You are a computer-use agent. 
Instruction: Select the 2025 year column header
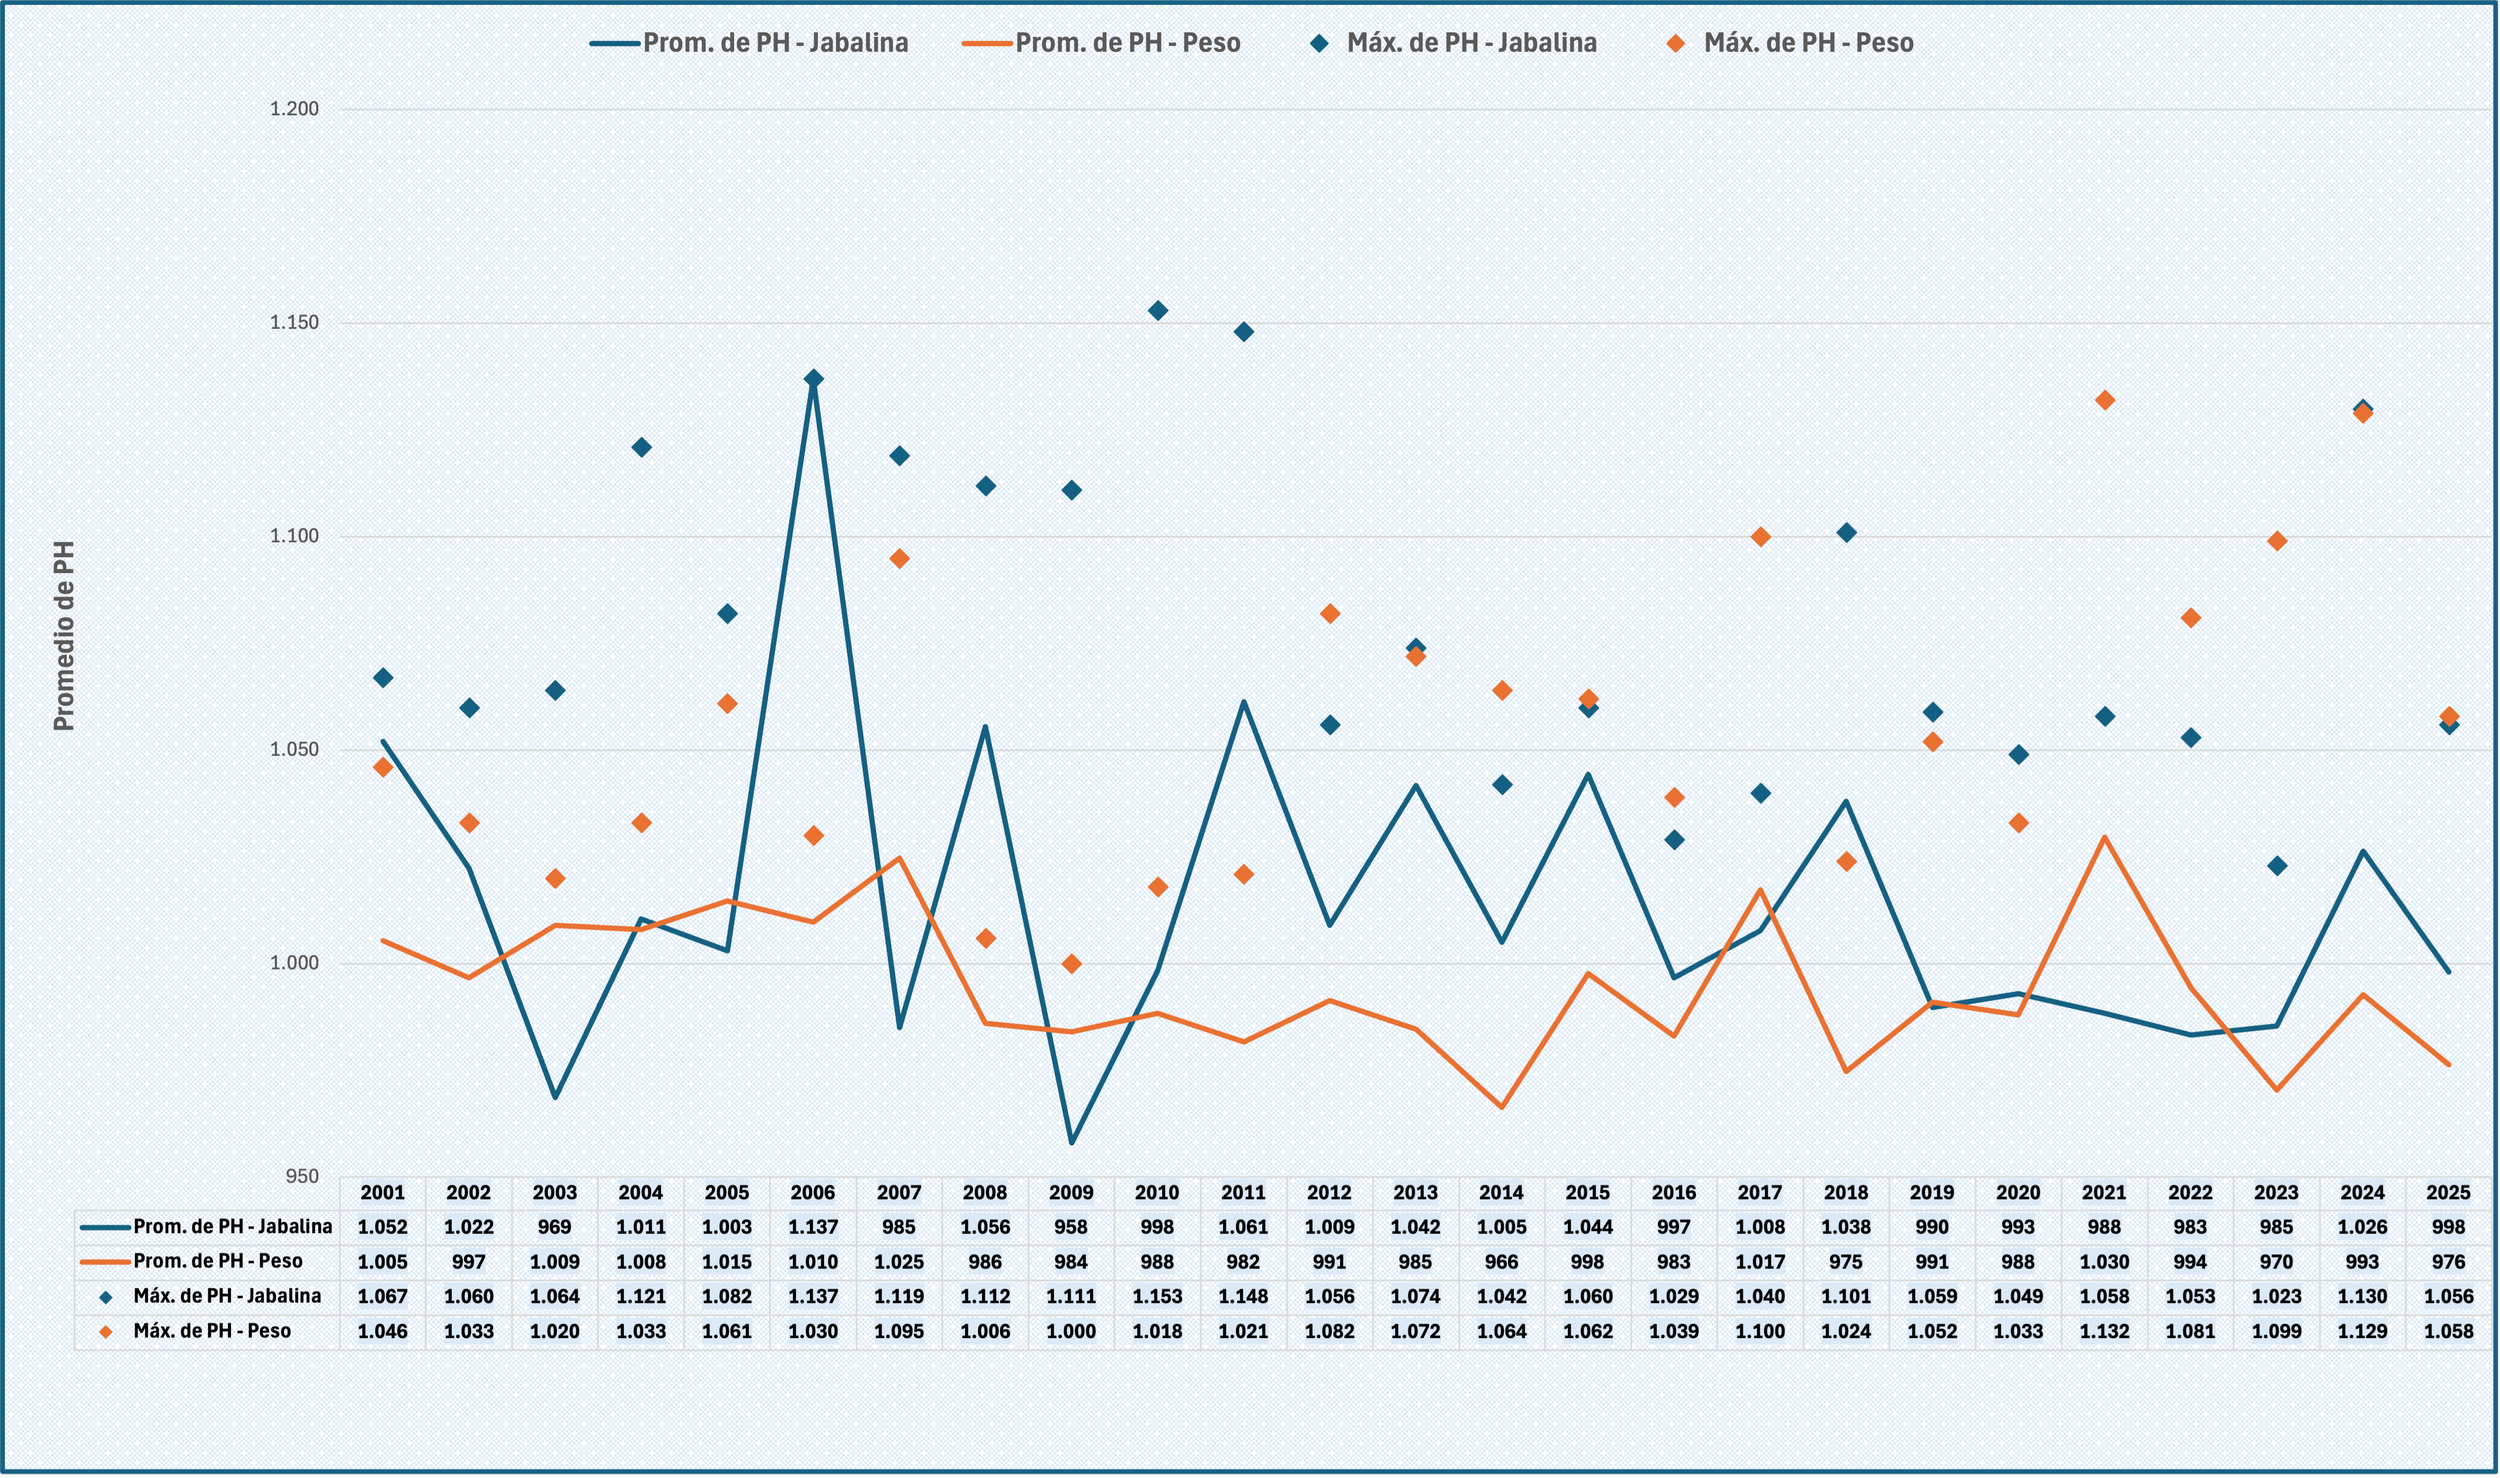pos(2448,1192)
